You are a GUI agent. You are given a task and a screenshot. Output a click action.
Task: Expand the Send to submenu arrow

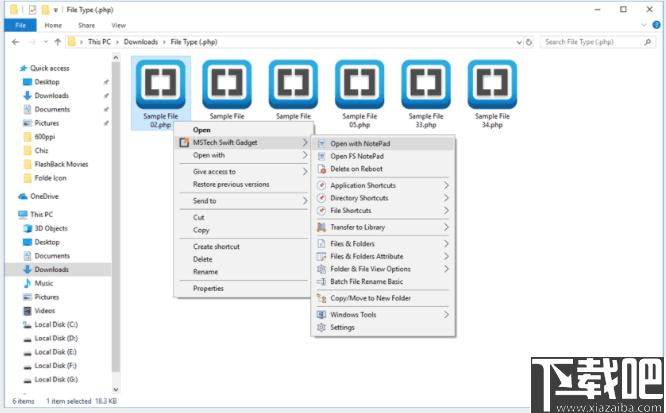tap(305, 201)
